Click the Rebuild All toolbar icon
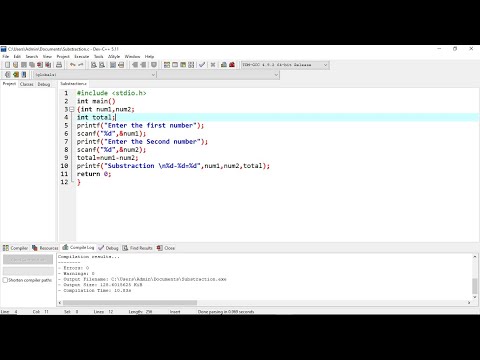 (x=191, y=65)
